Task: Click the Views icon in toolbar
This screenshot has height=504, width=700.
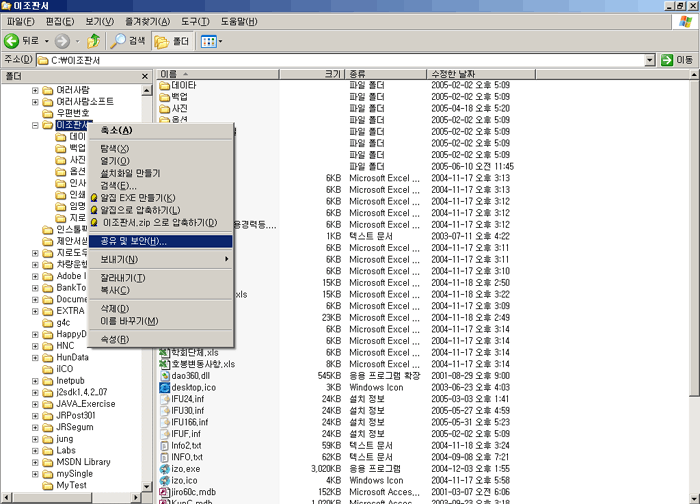Action: pyautogui.click(x=209, y=41)
